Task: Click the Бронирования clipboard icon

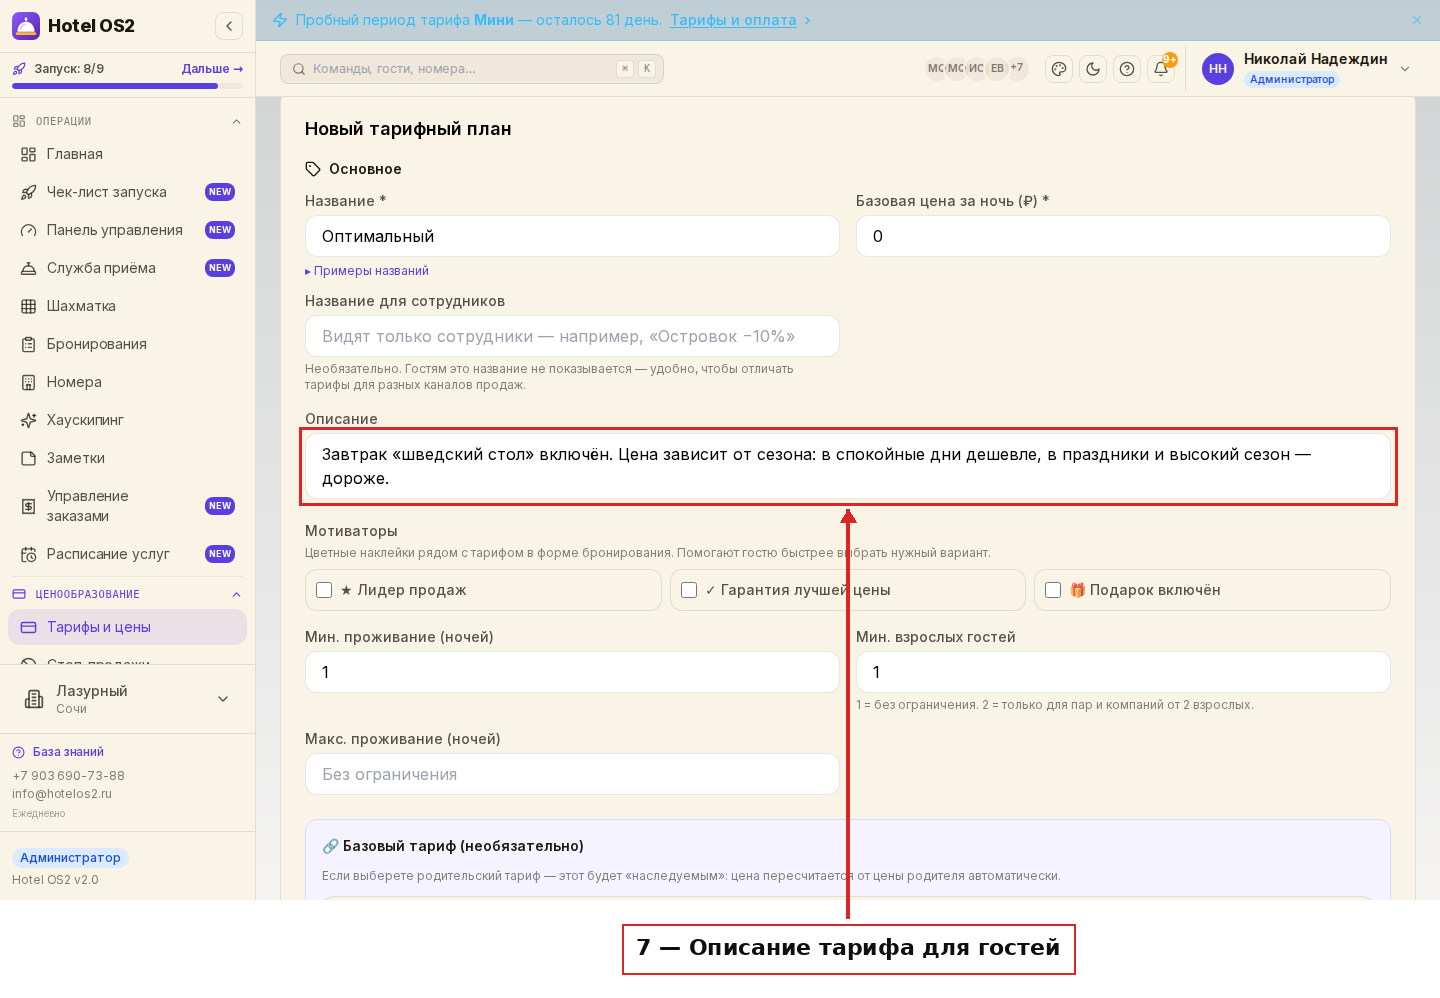Action: click(28, 344)
